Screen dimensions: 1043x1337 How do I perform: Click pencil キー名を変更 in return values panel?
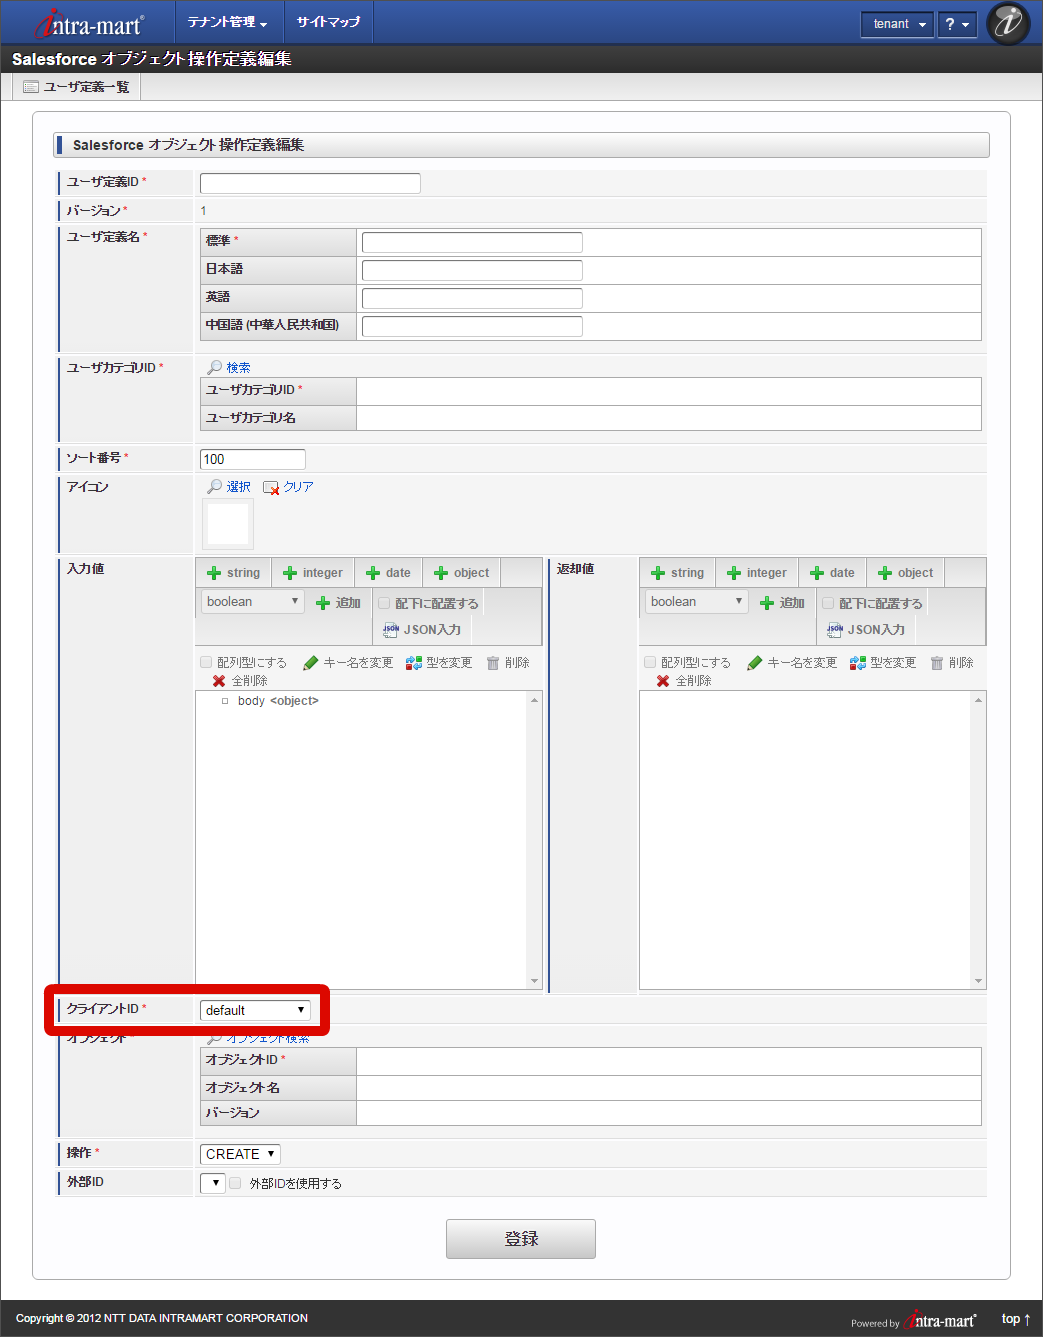point(792,663)
